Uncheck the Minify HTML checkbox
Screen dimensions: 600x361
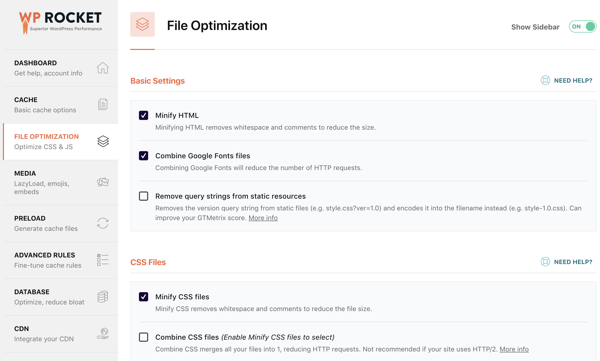tap(143, 115)
